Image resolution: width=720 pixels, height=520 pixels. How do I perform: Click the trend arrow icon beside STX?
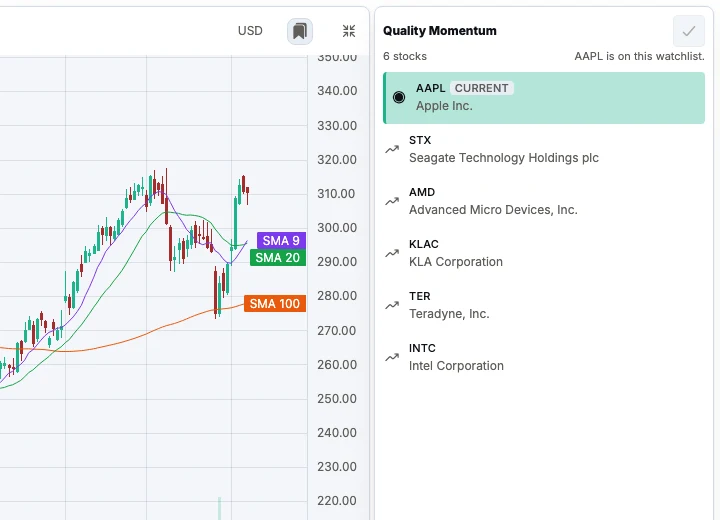click(x=392, y=149)
